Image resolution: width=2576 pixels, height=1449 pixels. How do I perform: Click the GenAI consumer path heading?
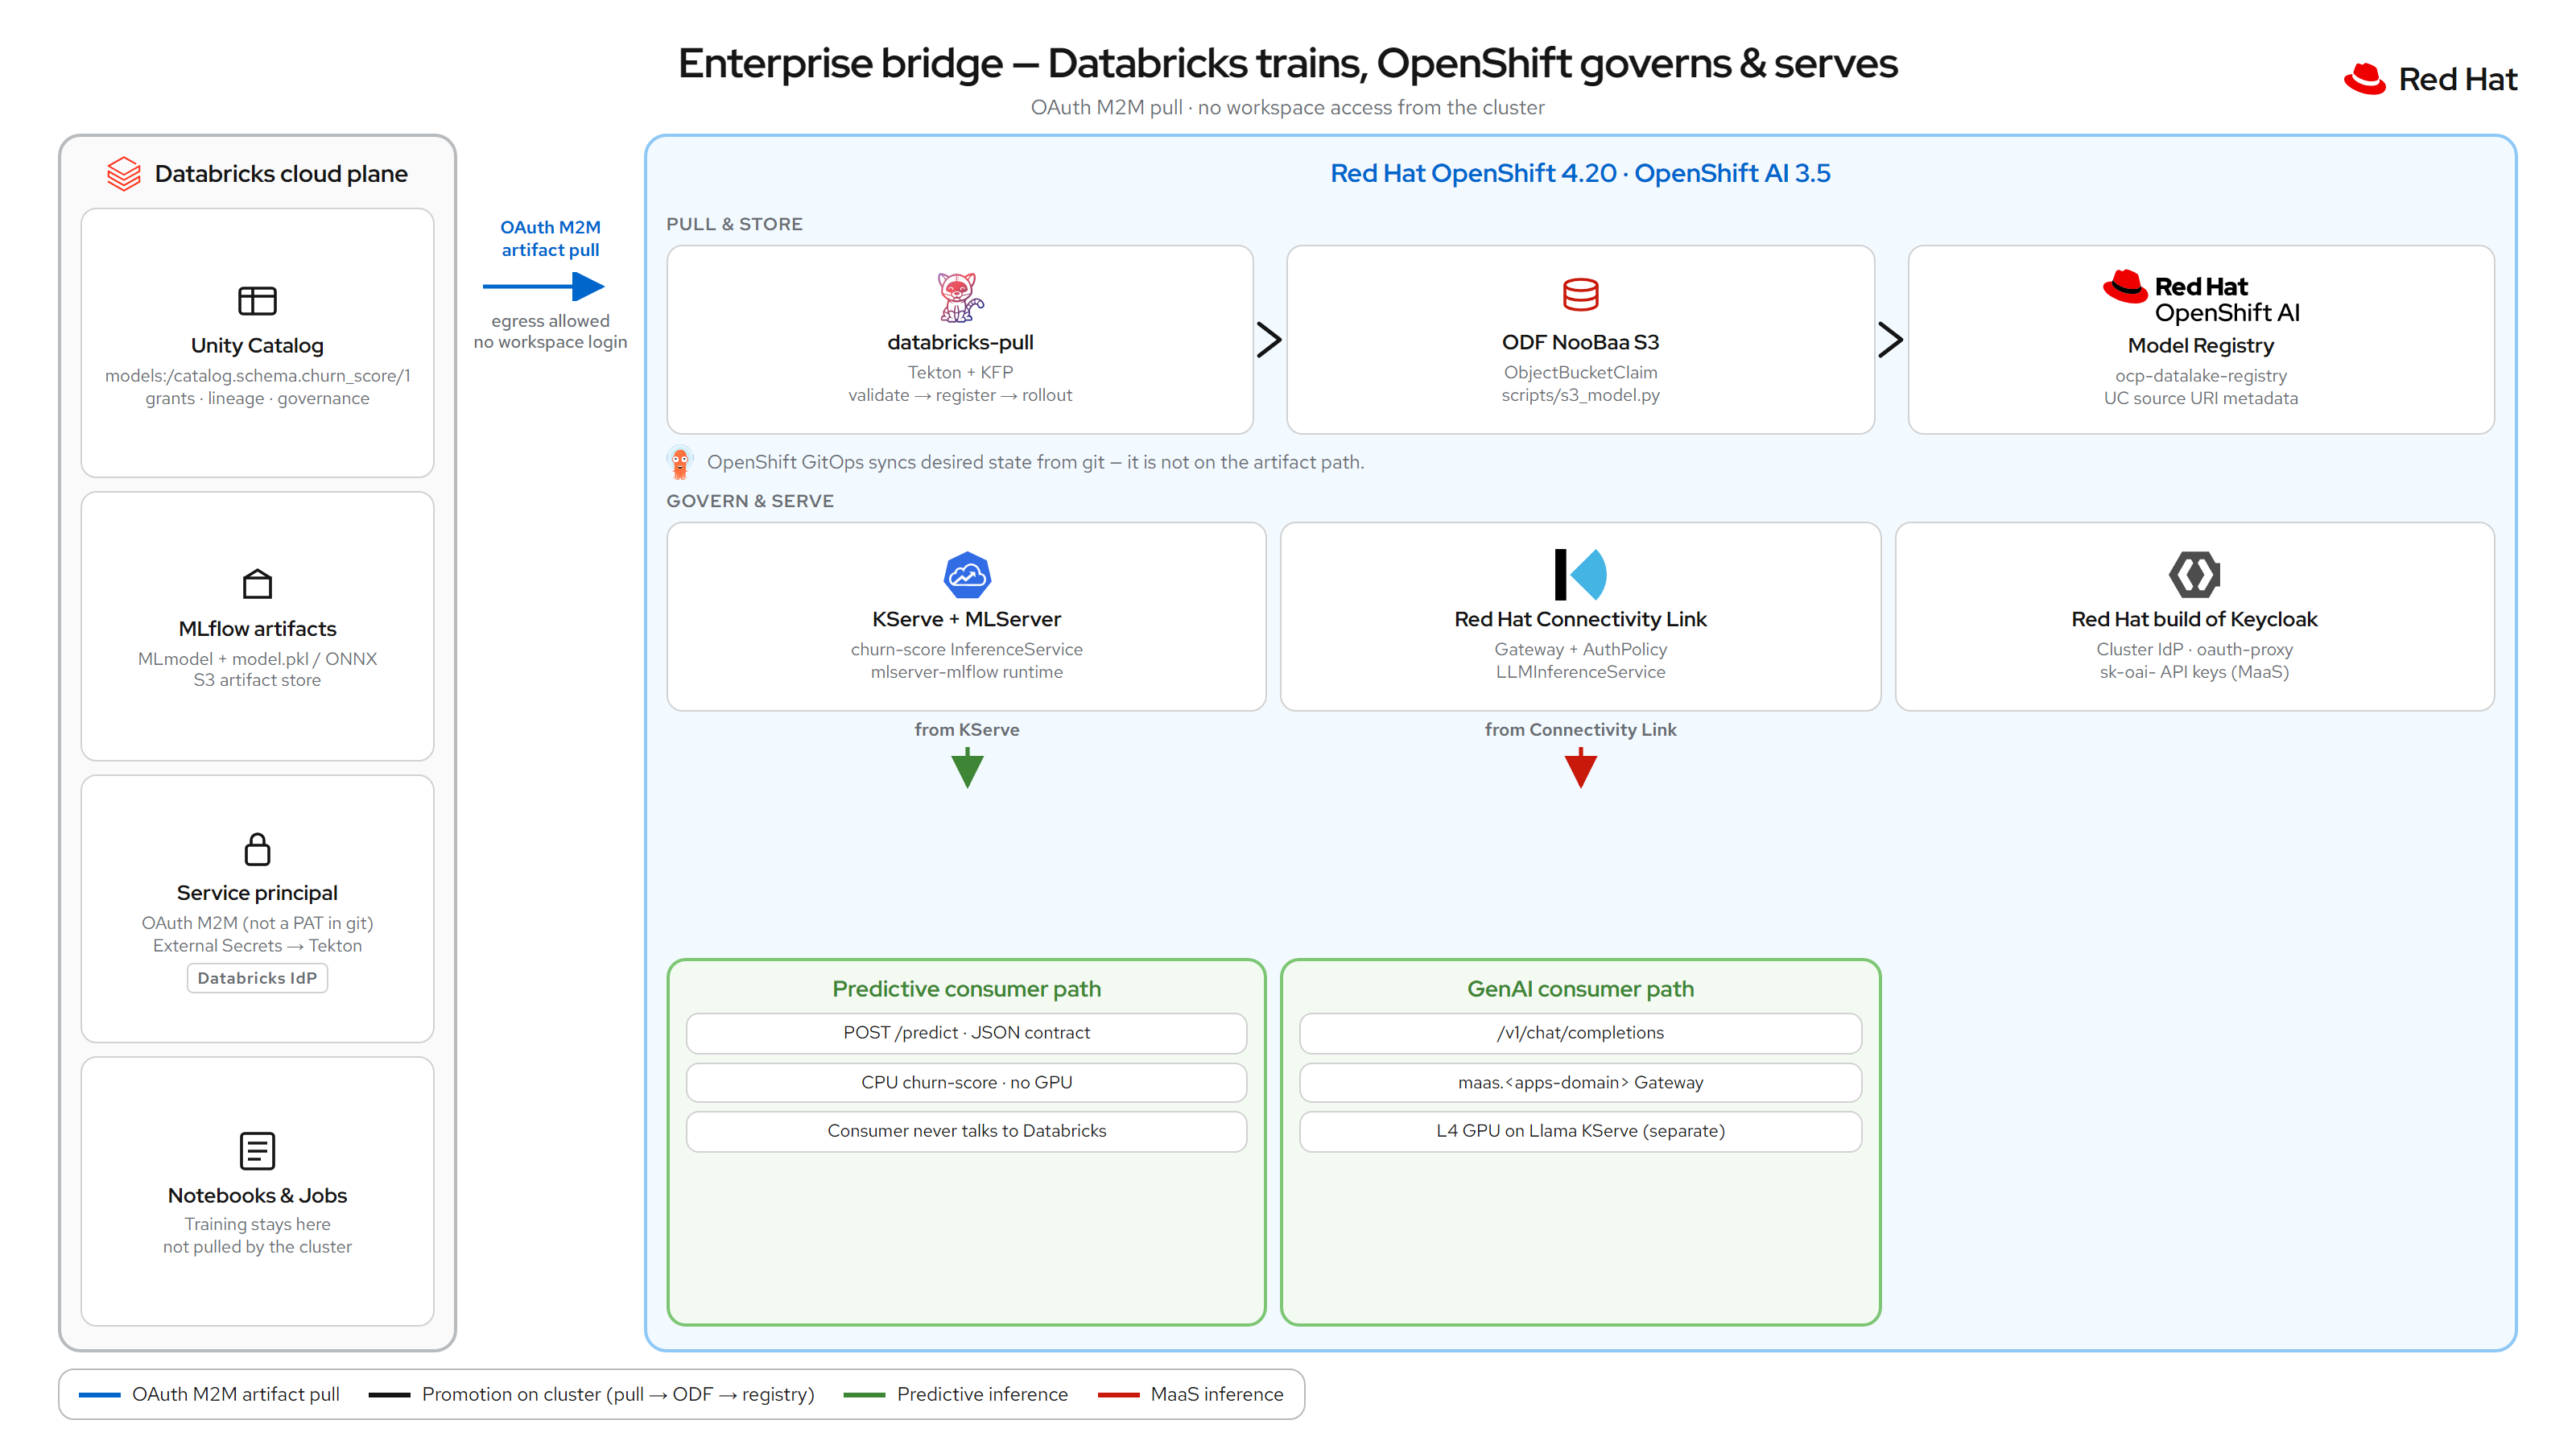click(1580, 989)
